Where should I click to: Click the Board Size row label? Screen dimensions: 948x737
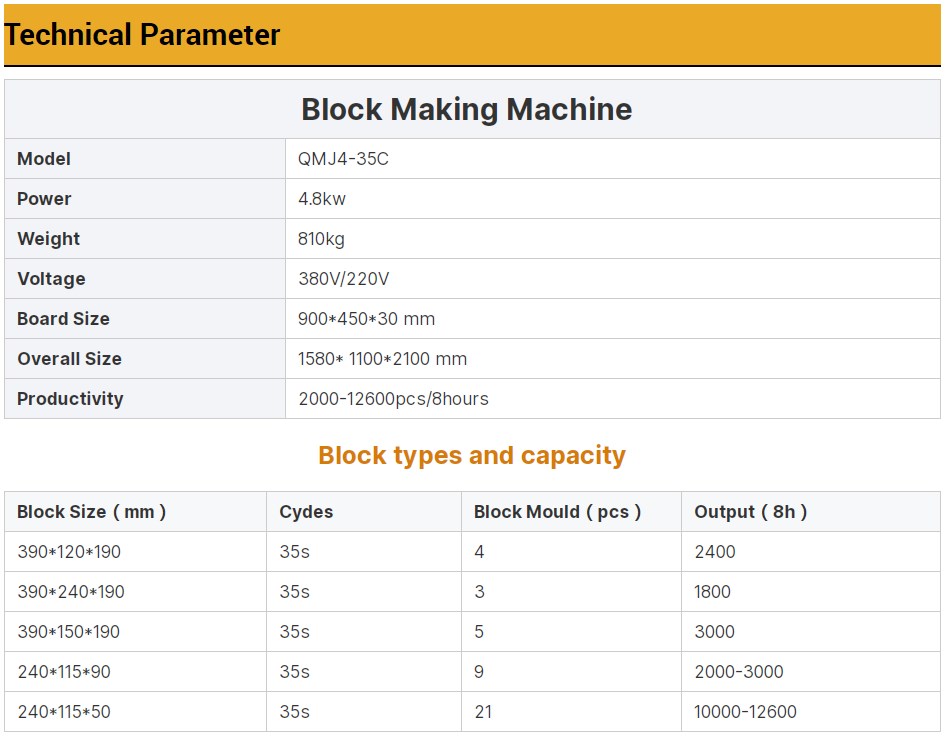coord(63,319)
